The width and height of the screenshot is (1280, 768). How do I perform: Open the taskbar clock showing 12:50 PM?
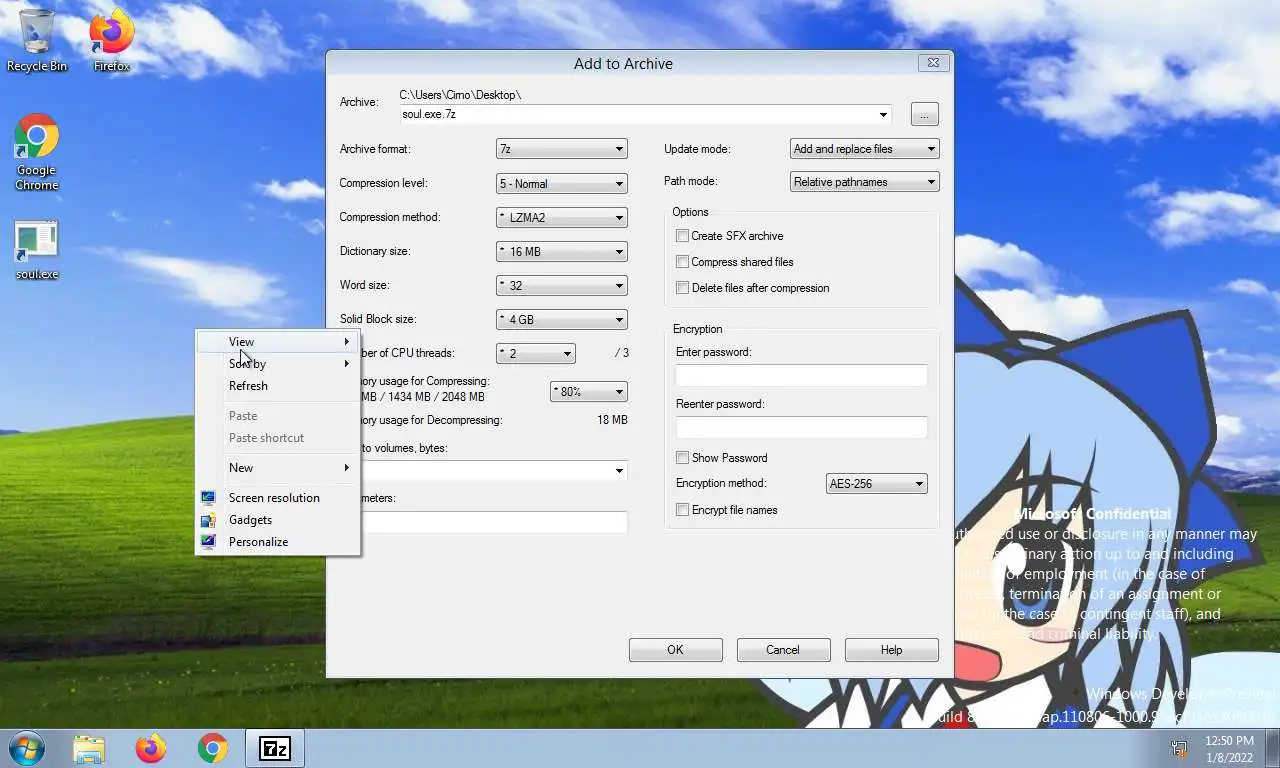pos(1229,748)
